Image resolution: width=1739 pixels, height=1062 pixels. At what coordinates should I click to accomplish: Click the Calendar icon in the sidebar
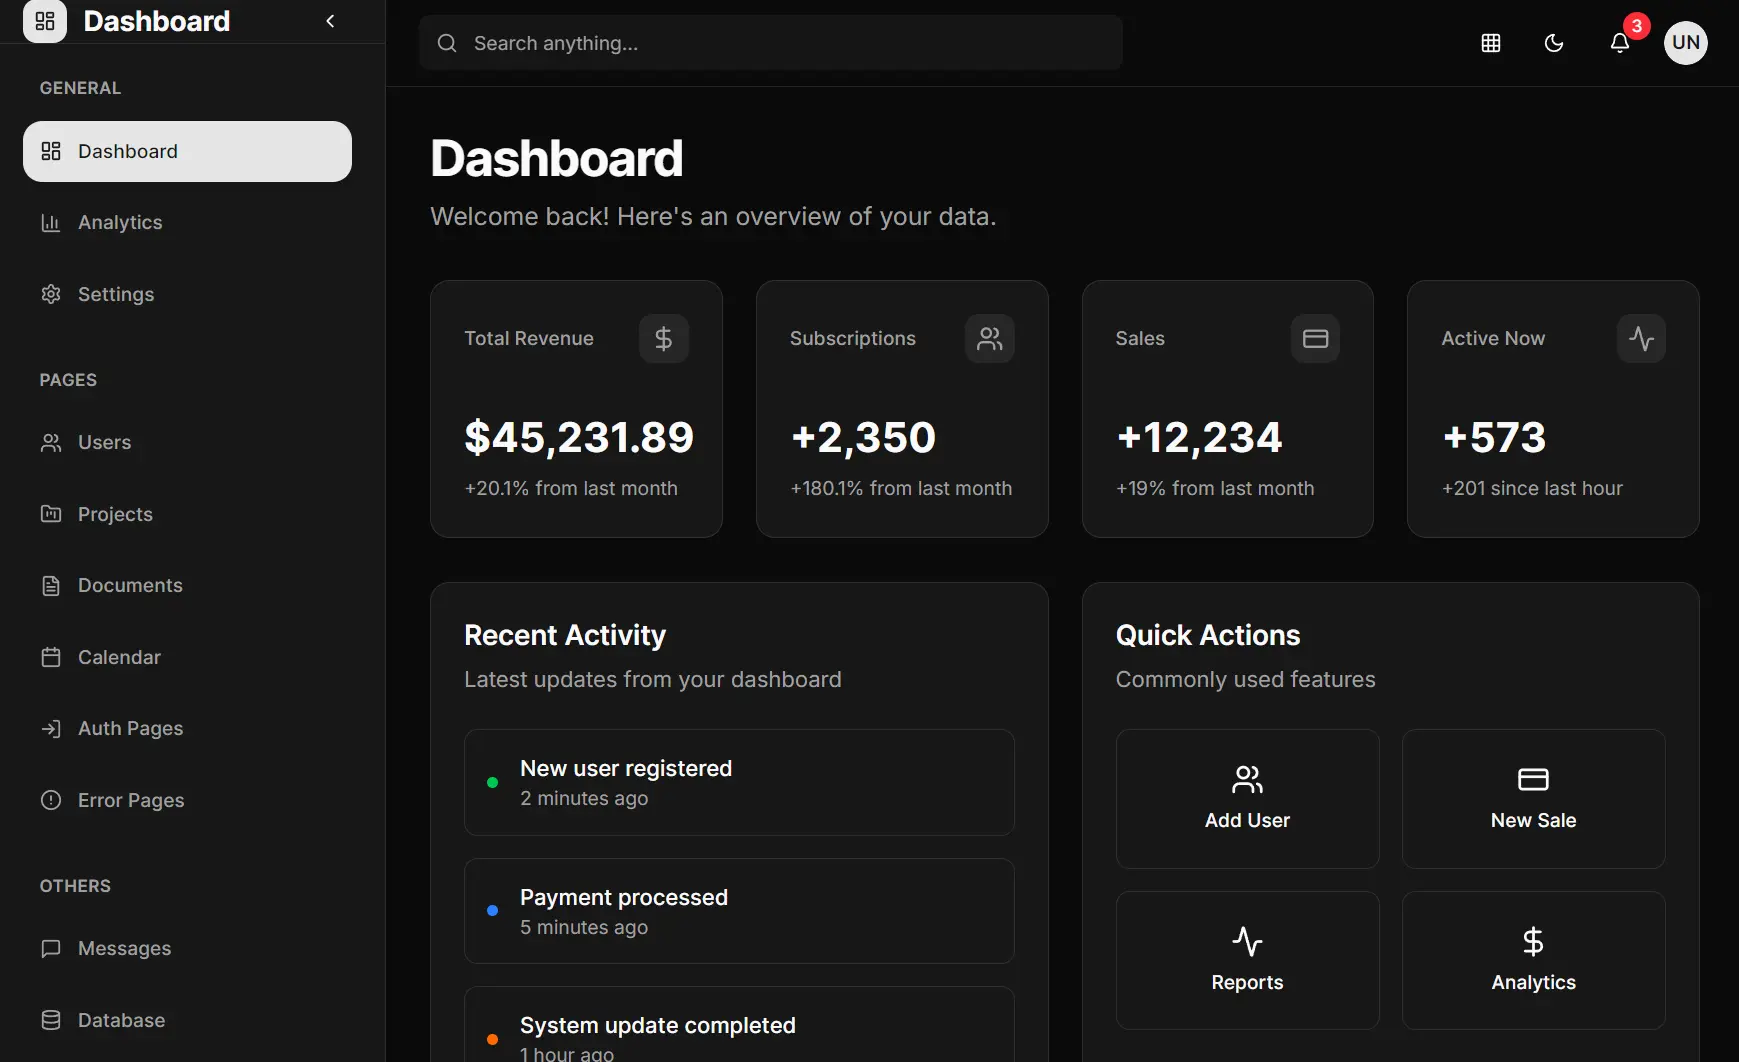(x=51, y=657)
